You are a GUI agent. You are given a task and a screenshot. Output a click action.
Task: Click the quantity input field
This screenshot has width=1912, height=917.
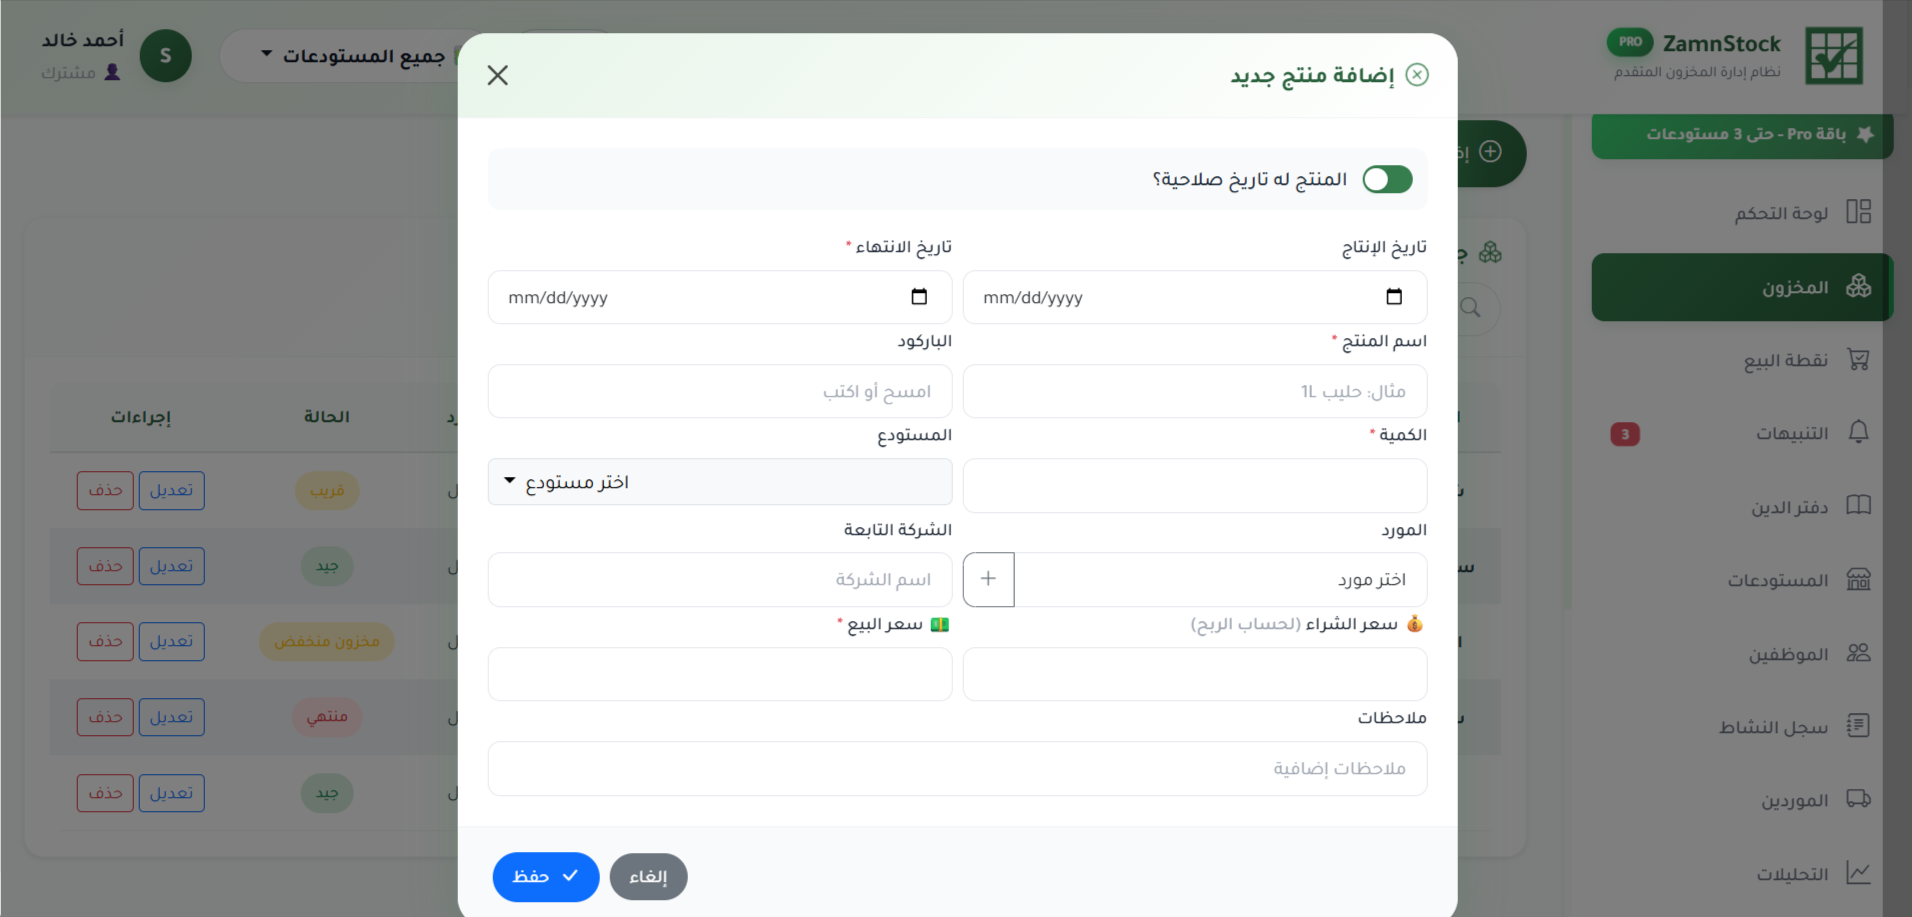click(x=1195, y=486)
